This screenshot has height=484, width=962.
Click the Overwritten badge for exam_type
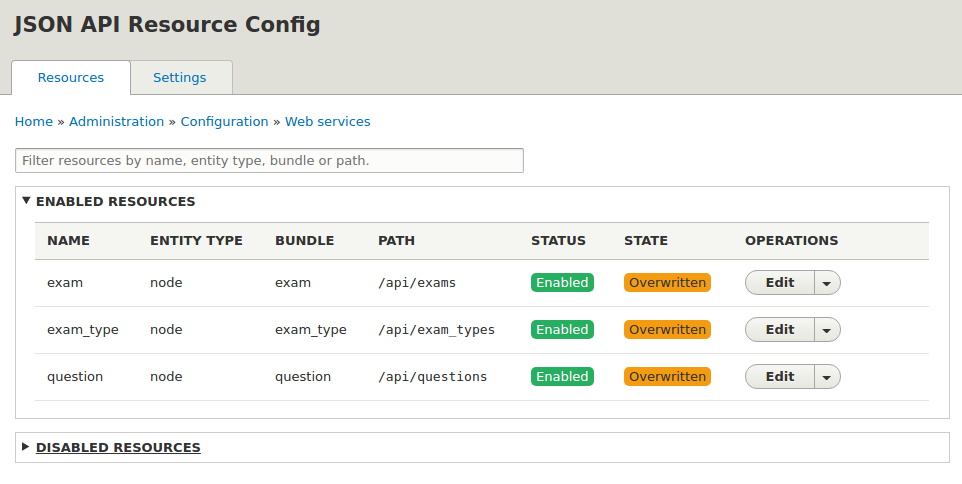point(668,330)
